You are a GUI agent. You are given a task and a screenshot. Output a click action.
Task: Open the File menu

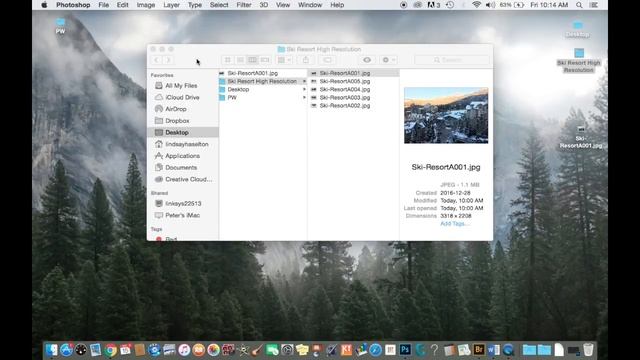coord(104,5)
